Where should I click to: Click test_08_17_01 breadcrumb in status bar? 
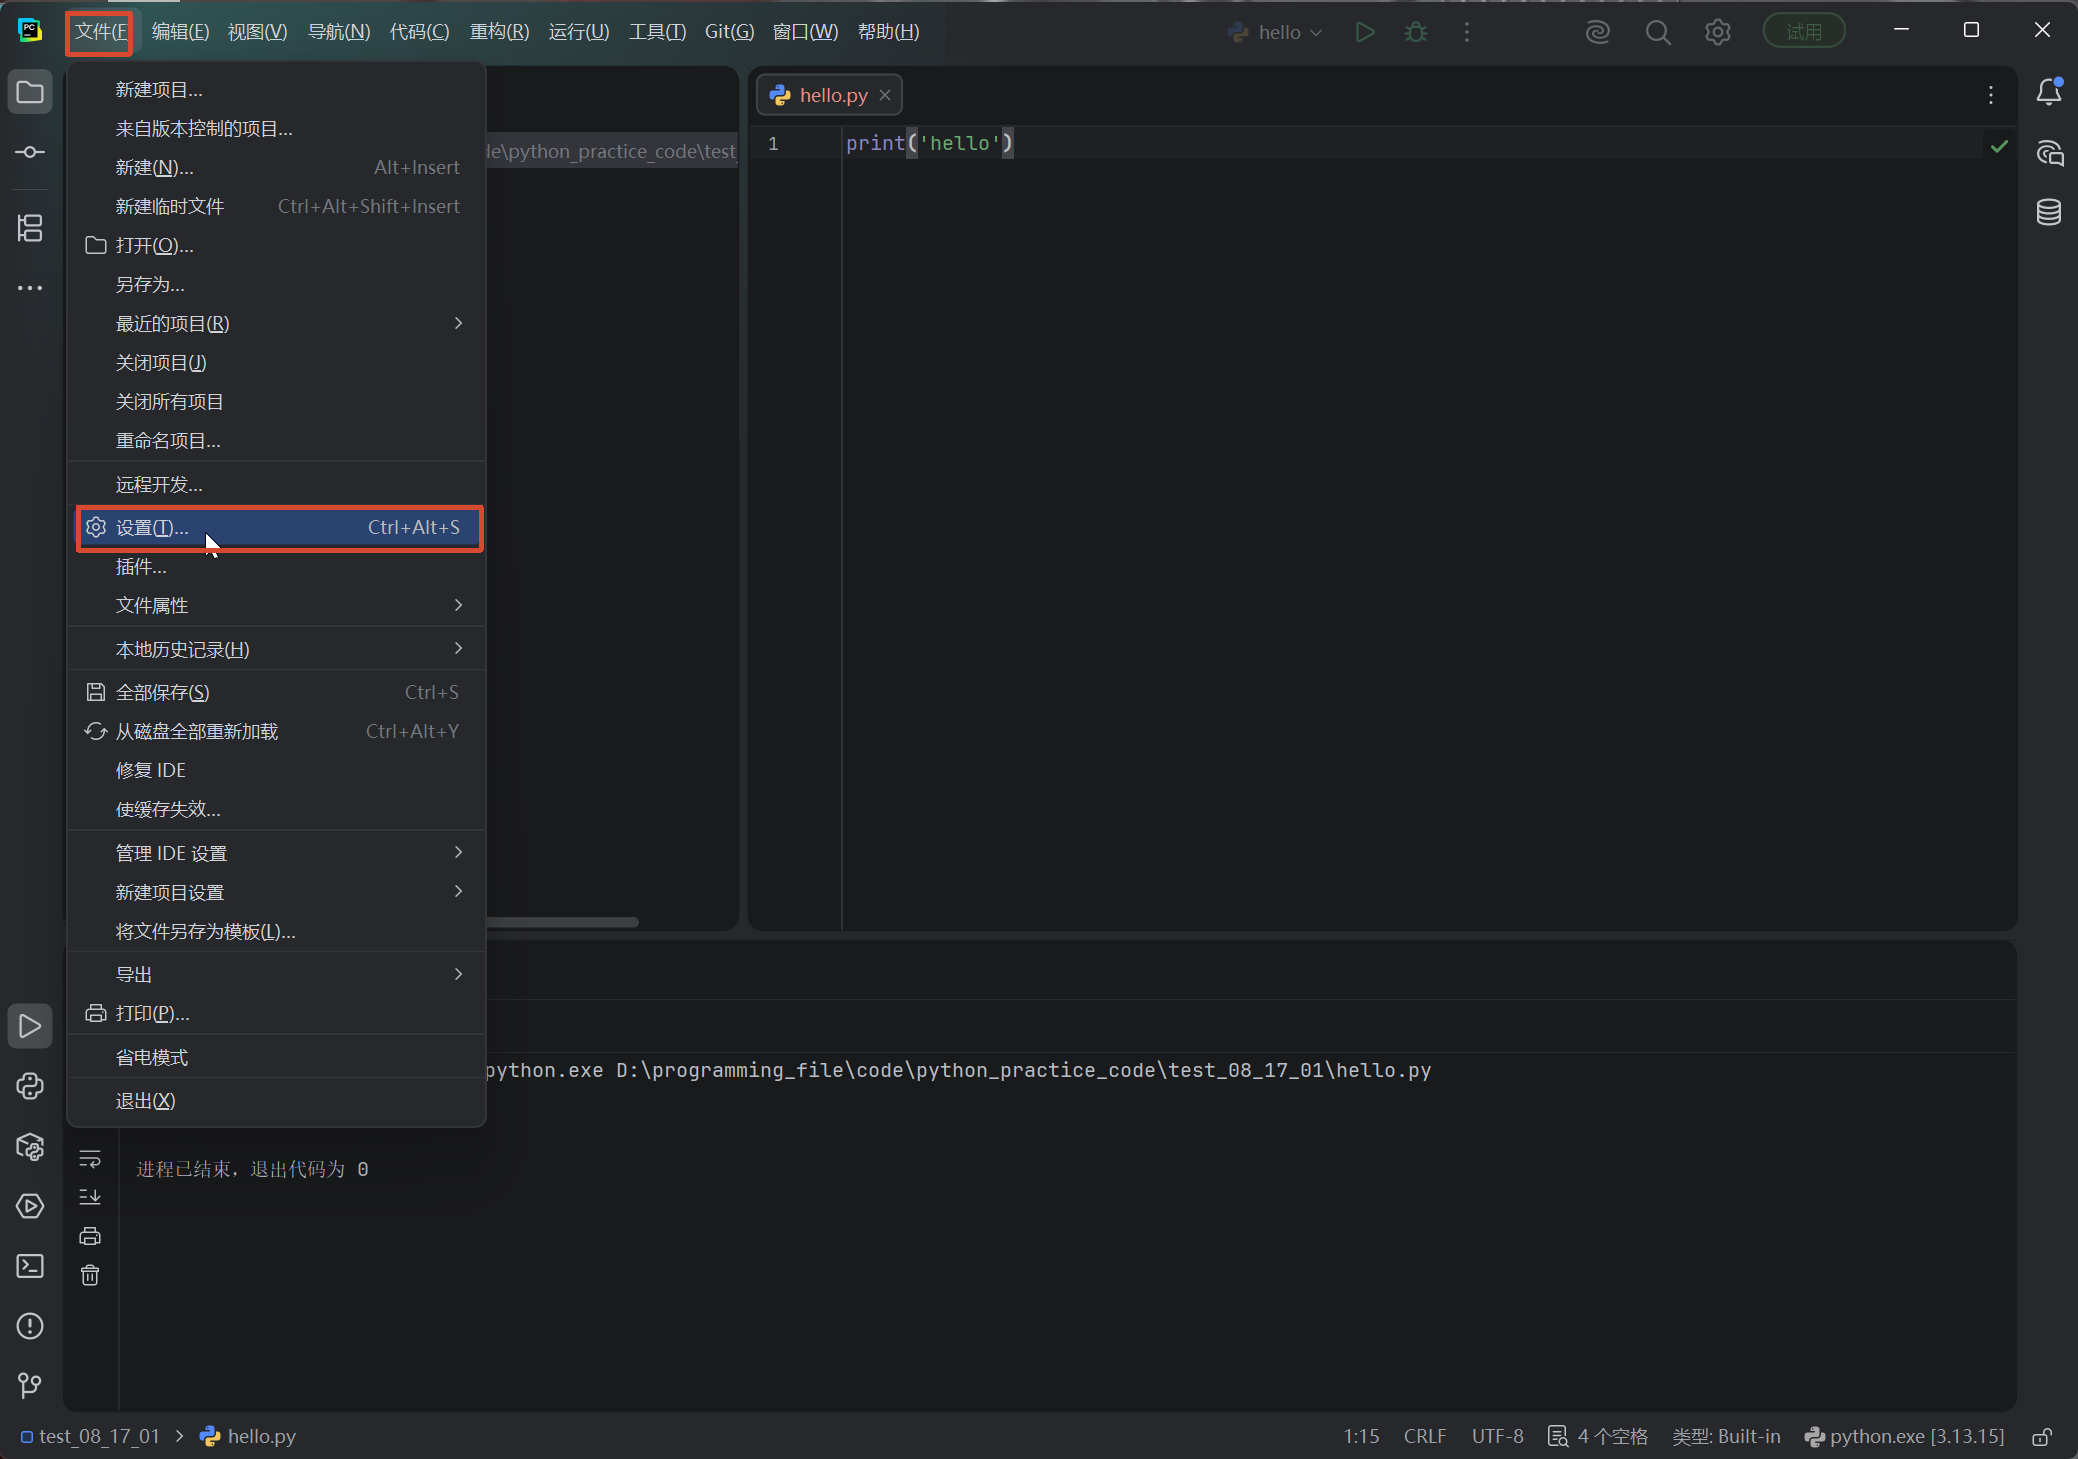coord(90,1436)
